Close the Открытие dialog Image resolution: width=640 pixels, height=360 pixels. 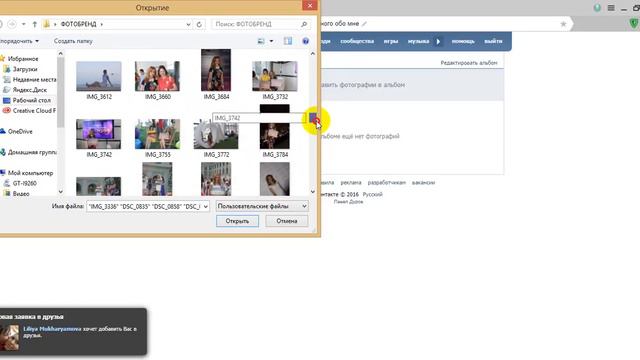tap(310, 5)
